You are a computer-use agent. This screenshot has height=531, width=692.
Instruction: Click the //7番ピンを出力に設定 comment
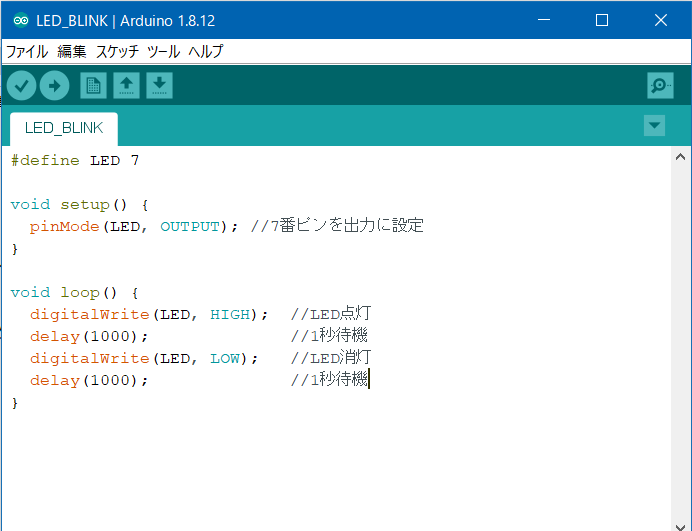(x=337, y=226)
